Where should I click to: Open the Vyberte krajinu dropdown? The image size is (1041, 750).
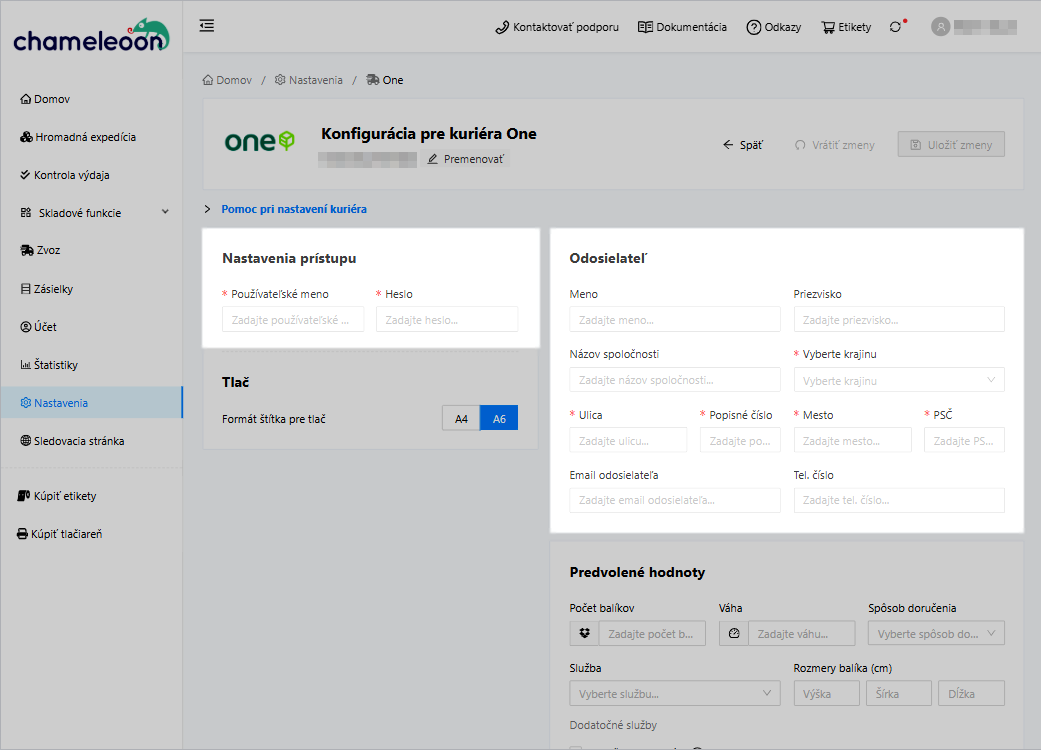pos(898,380)
